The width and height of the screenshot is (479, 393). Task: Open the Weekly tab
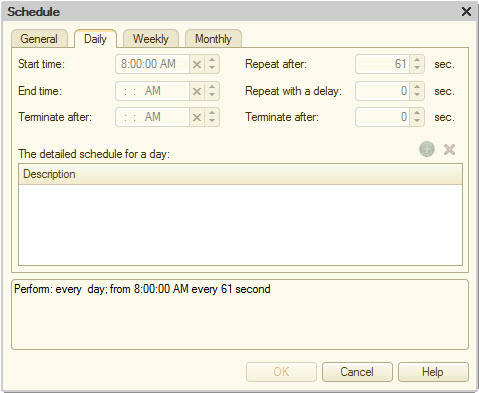151,39
